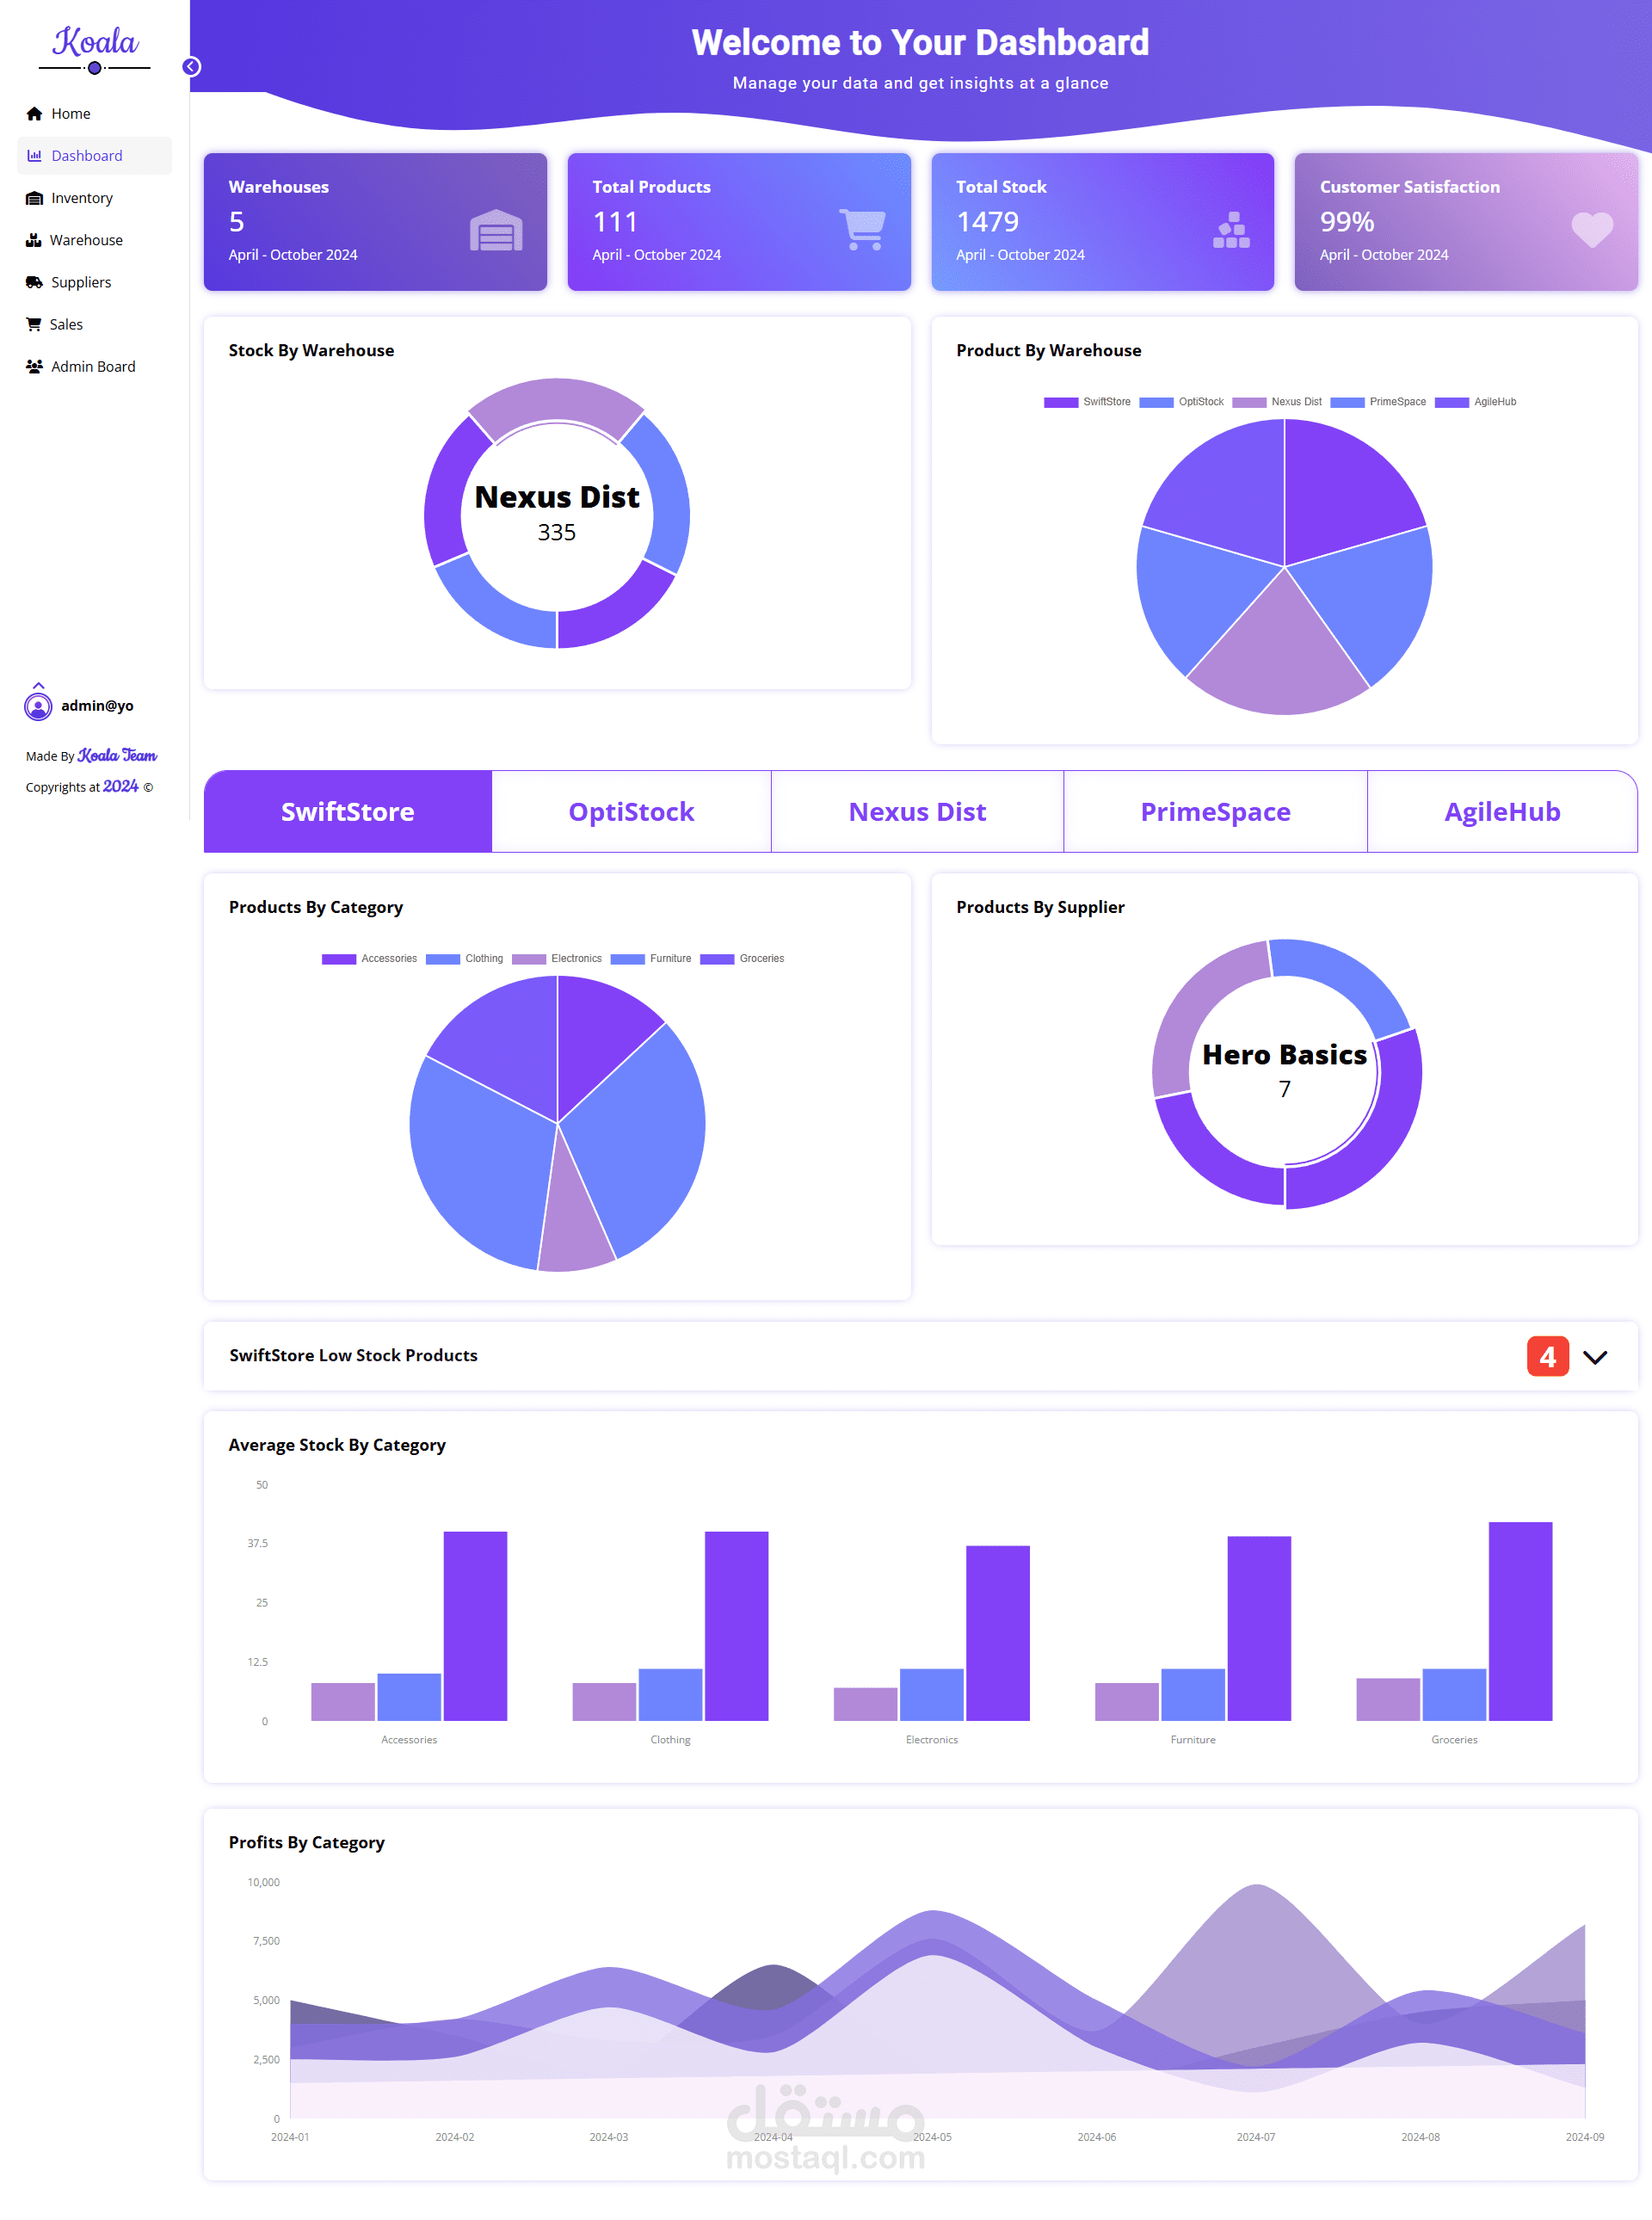
Task: Click the Warehouse boxes icon in sidebar
Action: click(x=34, y=240)
